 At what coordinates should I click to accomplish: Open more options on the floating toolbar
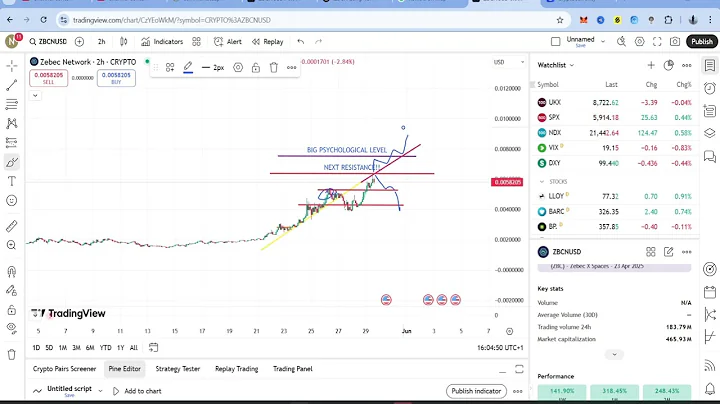pyautogui.click(x=292, y=67)
